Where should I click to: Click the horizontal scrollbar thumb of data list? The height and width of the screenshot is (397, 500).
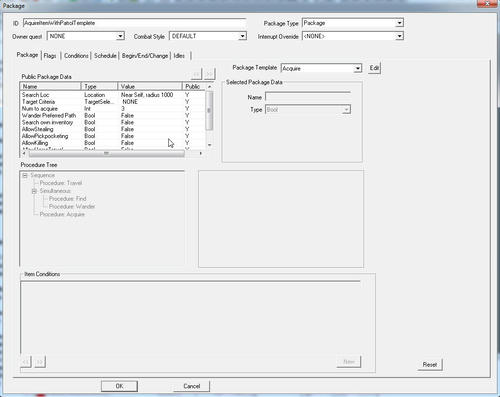[x=106, y=153]
